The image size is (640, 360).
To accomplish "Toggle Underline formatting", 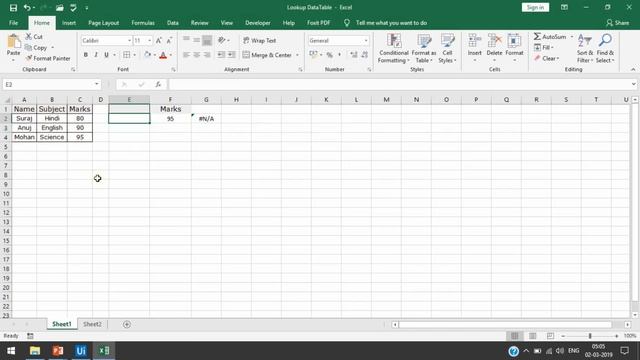I will coord(106,55).
